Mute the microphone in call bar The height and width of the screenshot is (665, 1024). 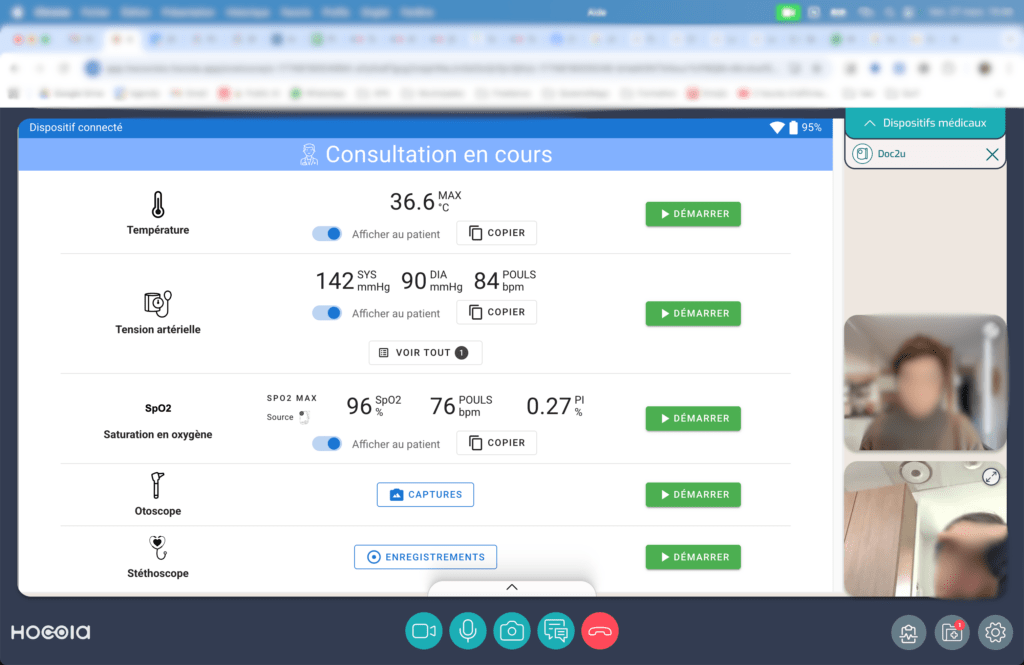pos(468,631)
